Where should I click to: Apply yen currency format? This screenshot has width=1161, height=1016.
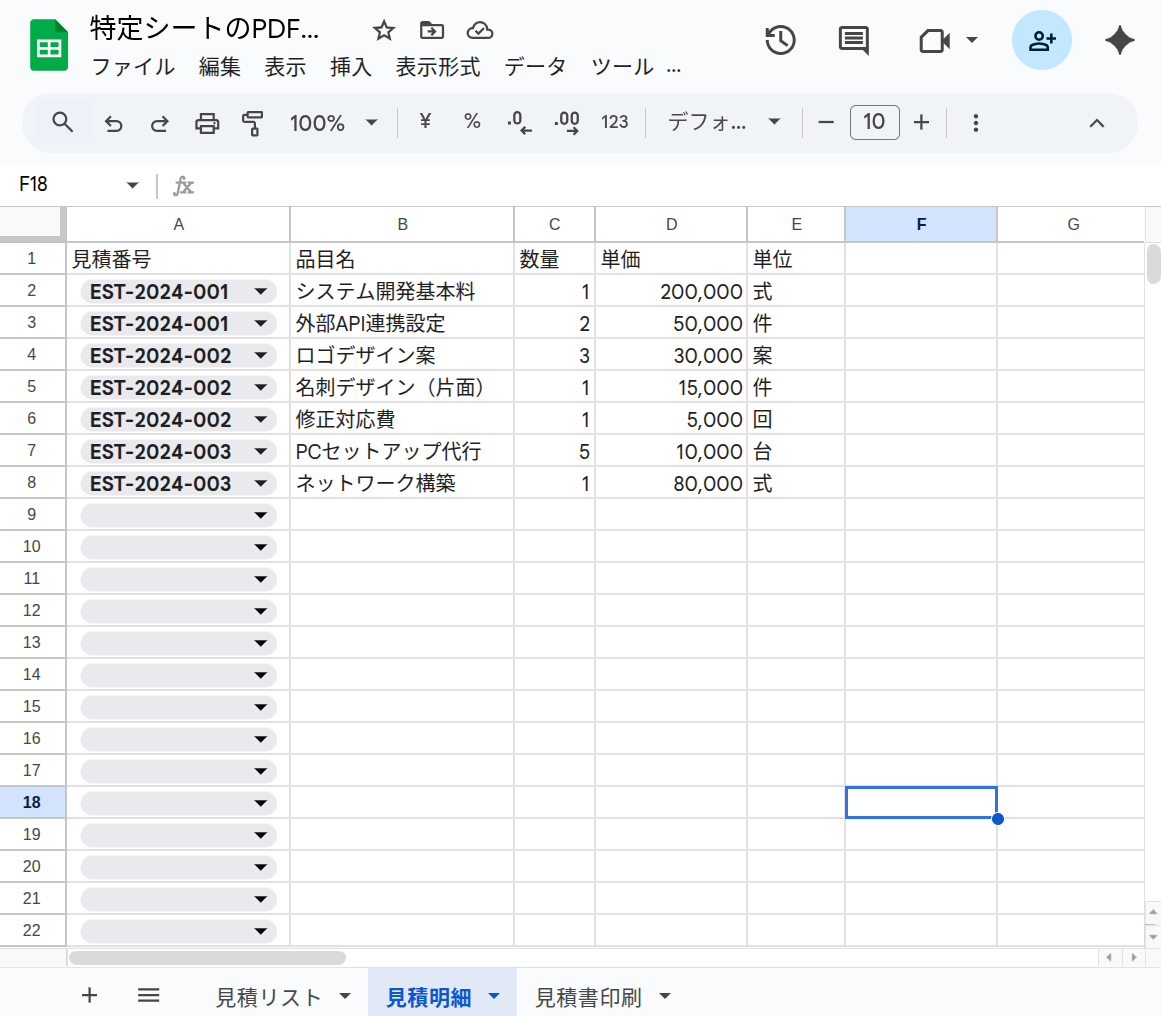(425, 121)
